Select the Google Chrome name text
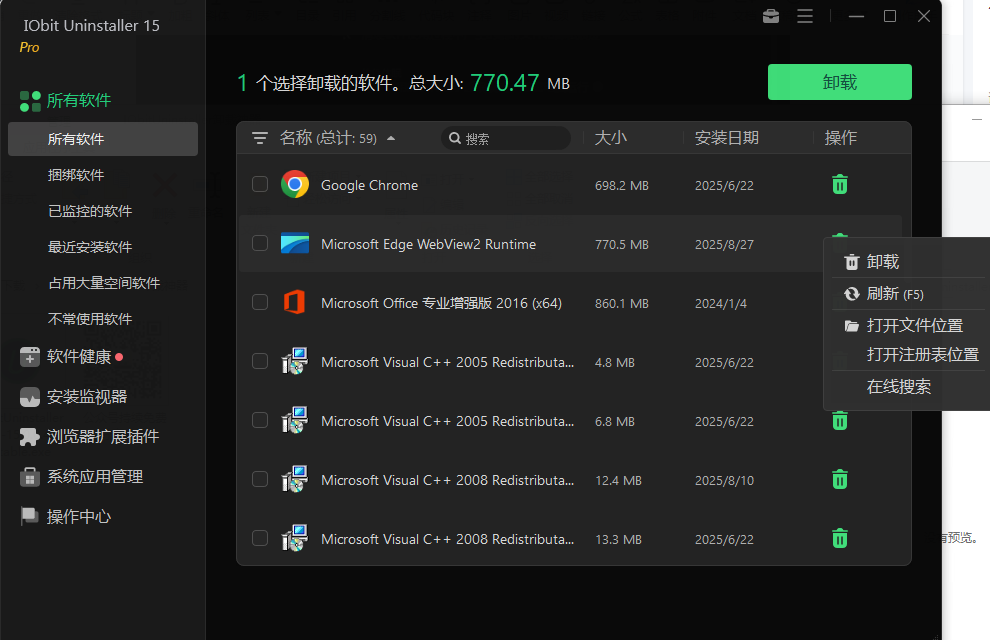 (369, 185)
